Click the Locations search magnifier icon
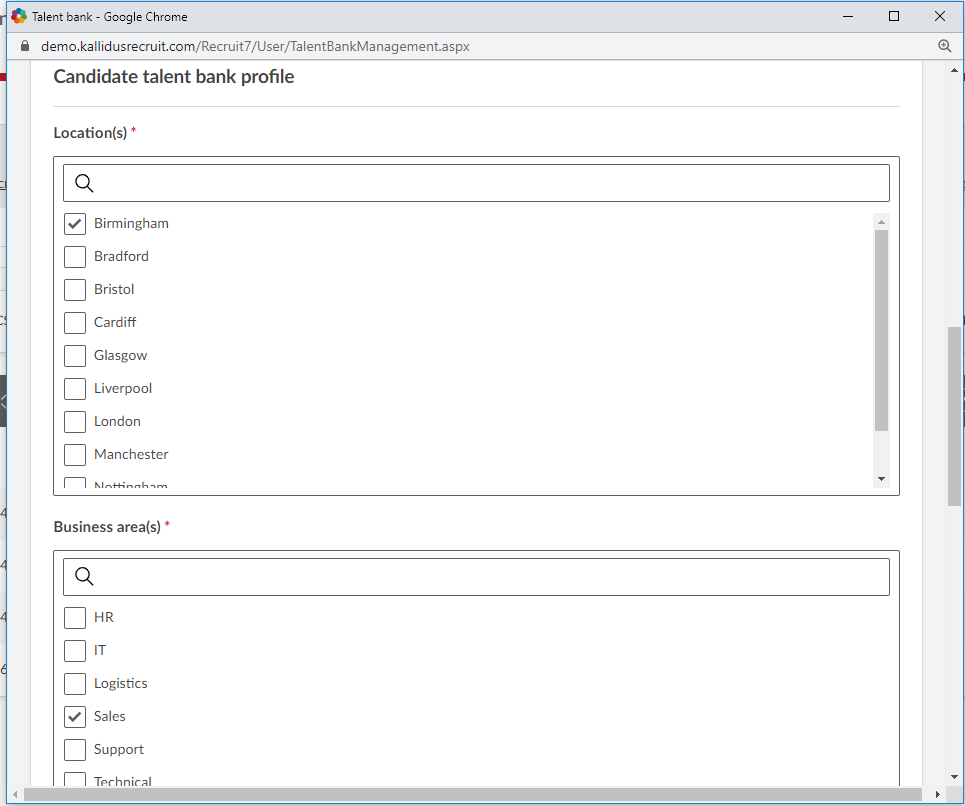The image size is (965, 806). [85, 183]
